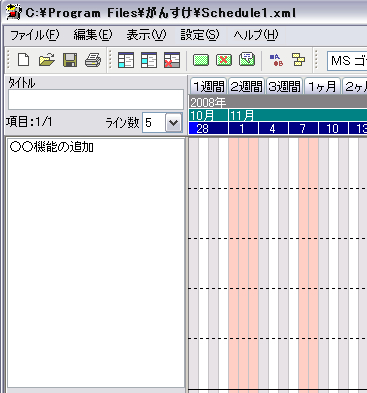The width and height of the screenshot is (367, 393).
Task: Click the delete schedule bar icon with red X
Action: [224, 60]
